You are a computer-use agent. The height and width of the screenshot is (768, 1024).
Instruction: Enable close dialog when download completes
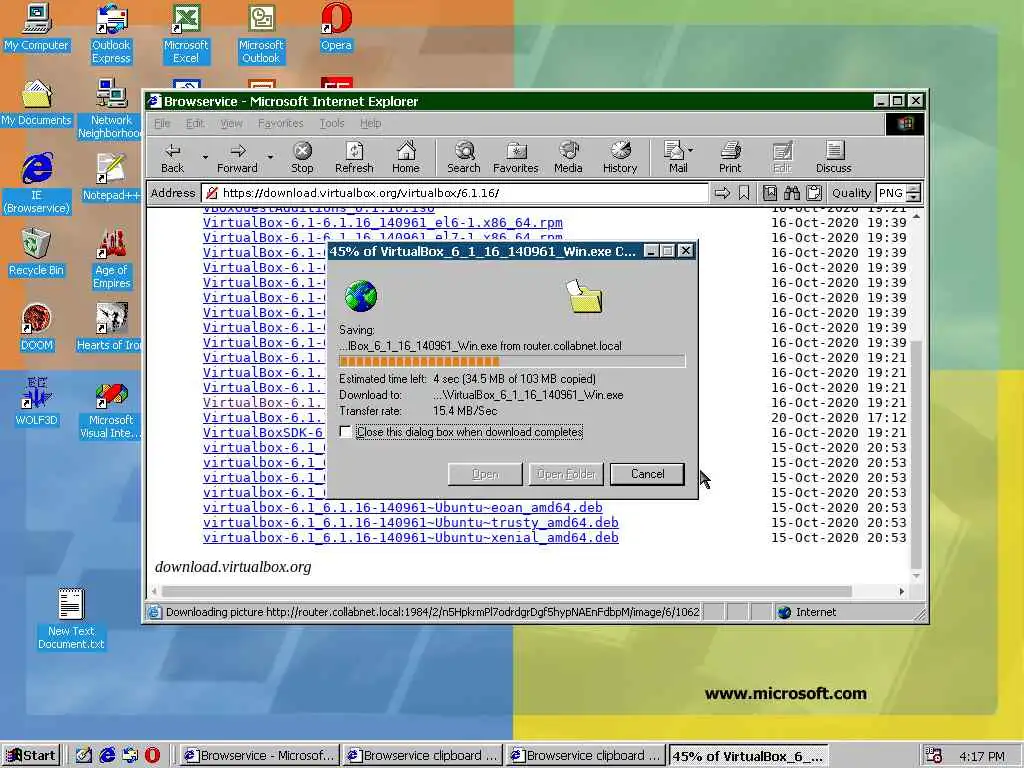[345, 432]
